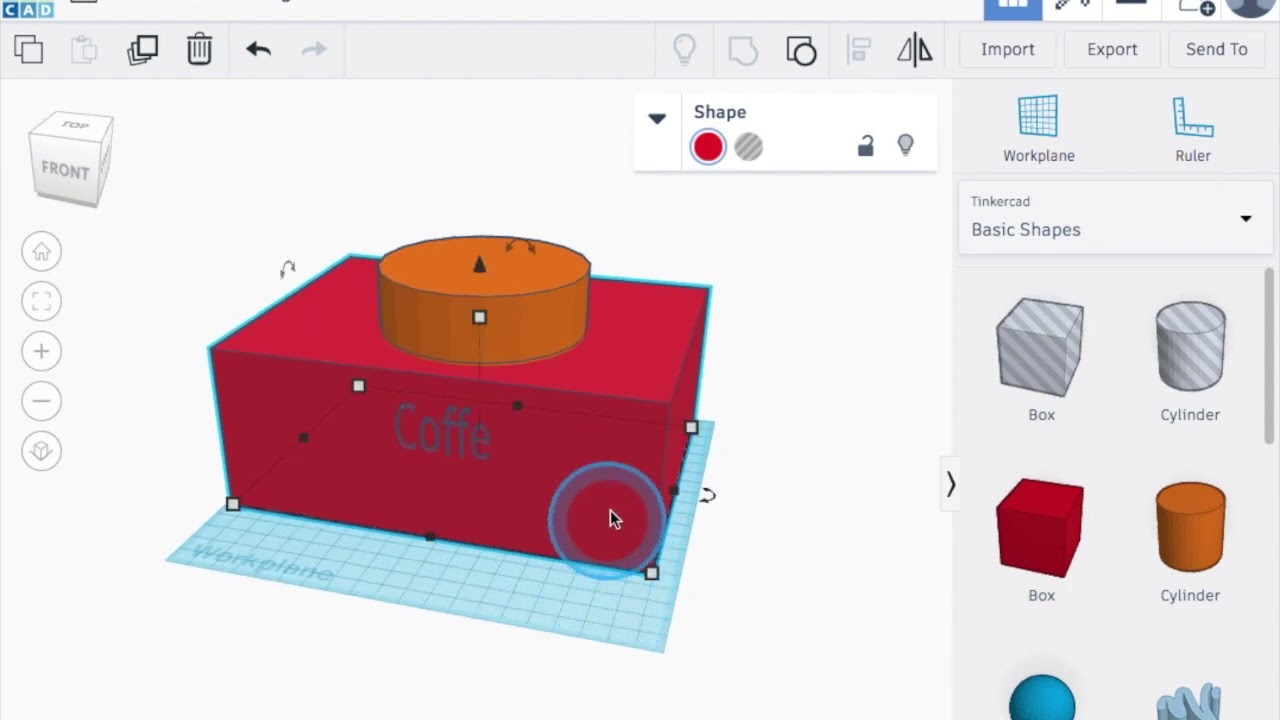
Task: Click the Group shapes icon
Action: pyautogui.click(x=743, y=50)
